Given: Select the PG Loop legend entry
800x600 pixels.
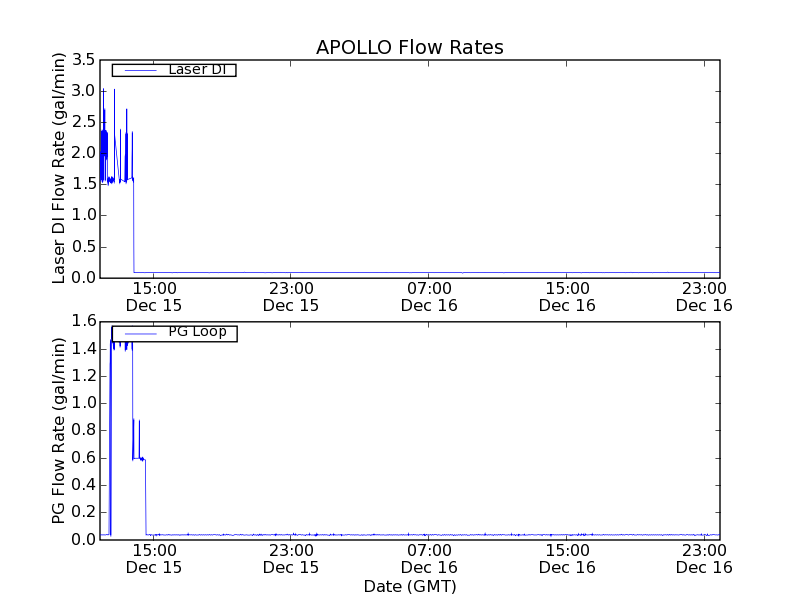Looking at the screenshot, I should point(196,332).
